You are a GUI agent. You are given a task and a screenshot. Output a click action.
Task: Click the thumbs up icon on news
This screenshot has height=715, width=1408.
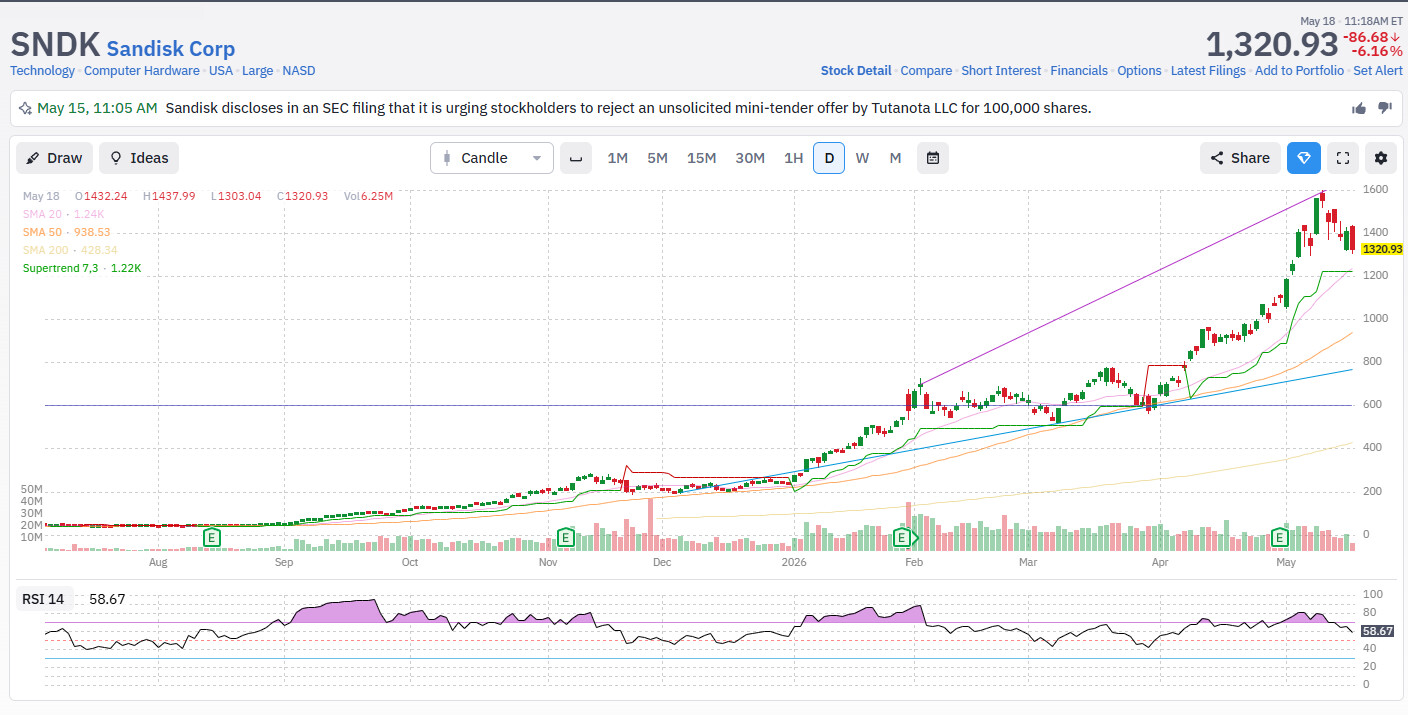(x=1359, y=108)
